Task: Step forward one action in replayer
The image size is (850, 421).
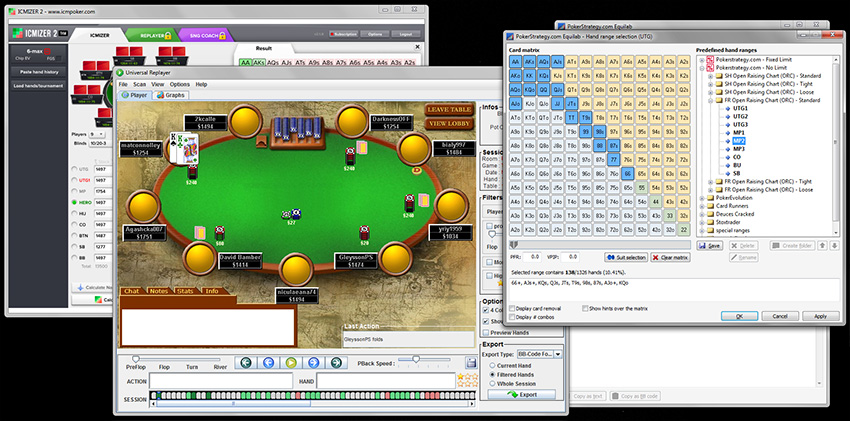Action: [313, 362]
